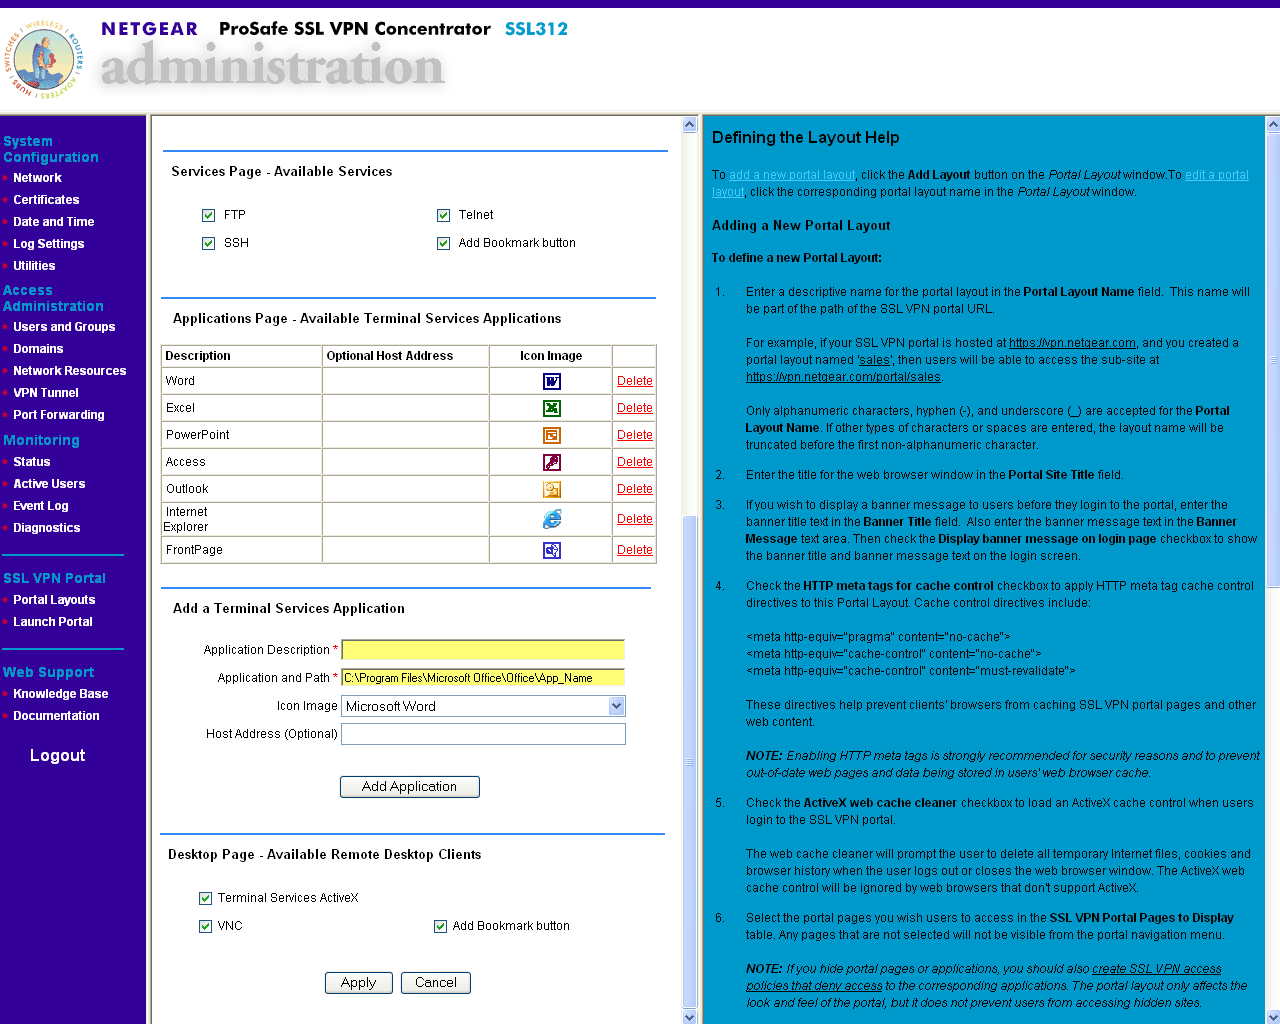Click the FrontPage icon image
This screenshot has width=1280, height=1024.
click(552, 550)
